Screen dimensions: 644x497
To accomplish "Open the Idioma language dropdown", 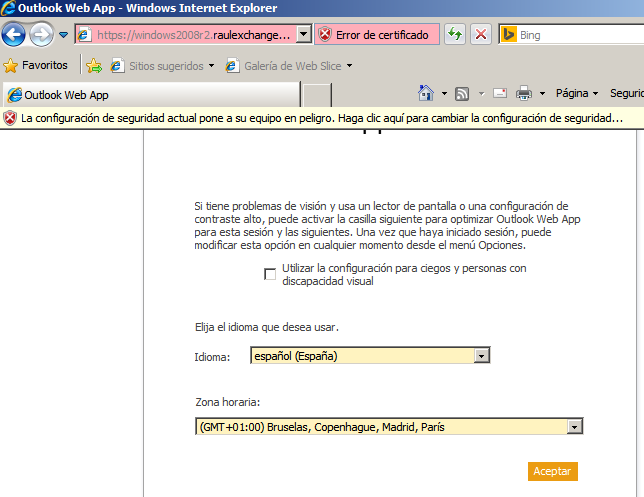I will click(370, 356).
